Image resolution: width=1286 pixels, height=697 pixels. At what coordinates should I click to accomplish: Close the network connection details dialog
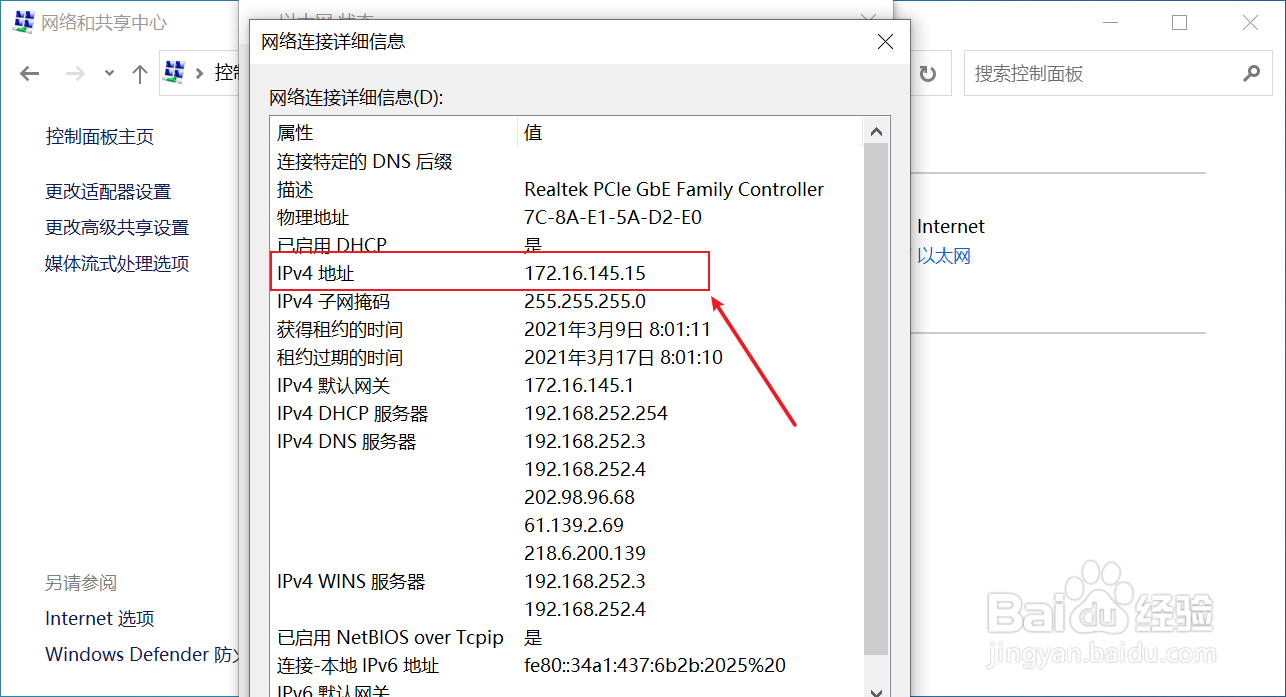pyautogui.click(x=885, y=41)
